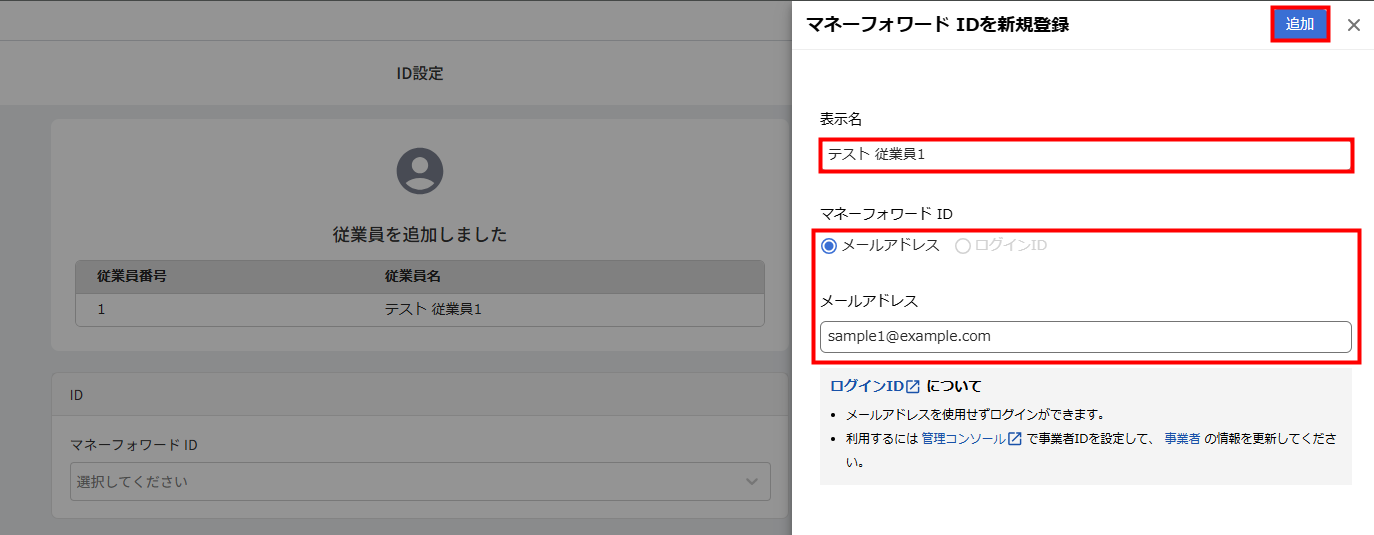Click the 従業員番号 column header
This screenshot has height=535, width=1374.
point(132,275)
